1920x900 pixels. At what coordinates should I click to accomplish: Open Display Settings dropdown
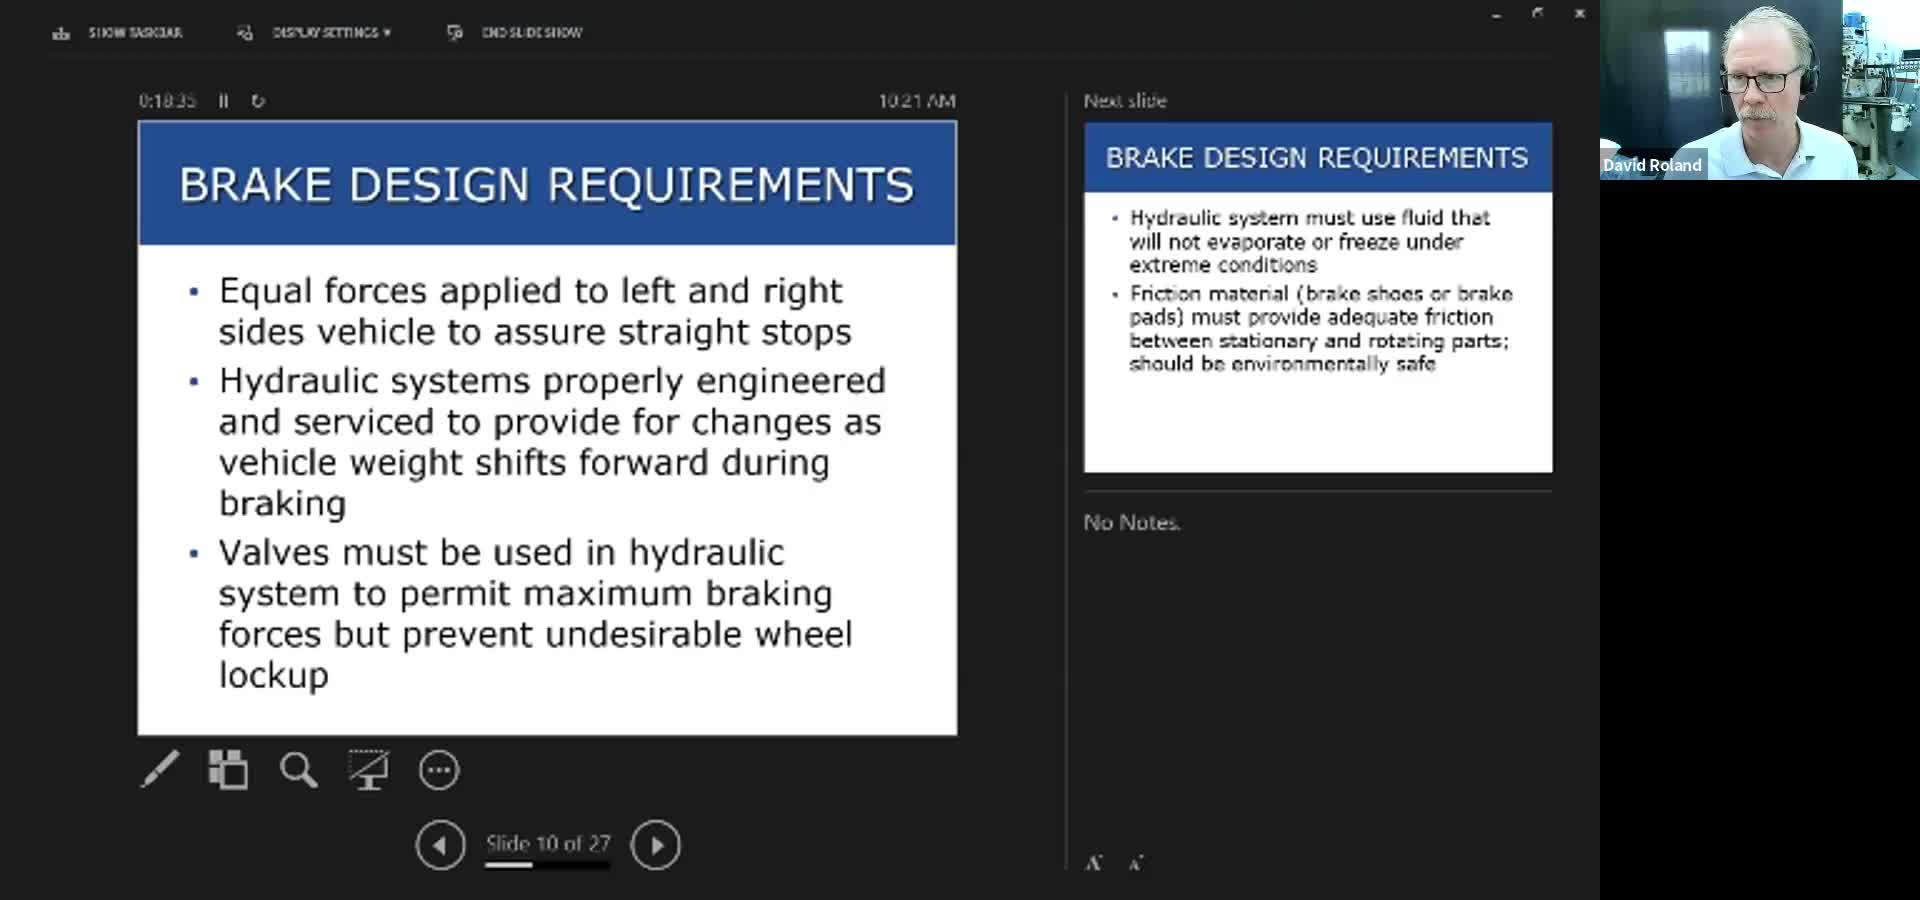tap(314, 33)
